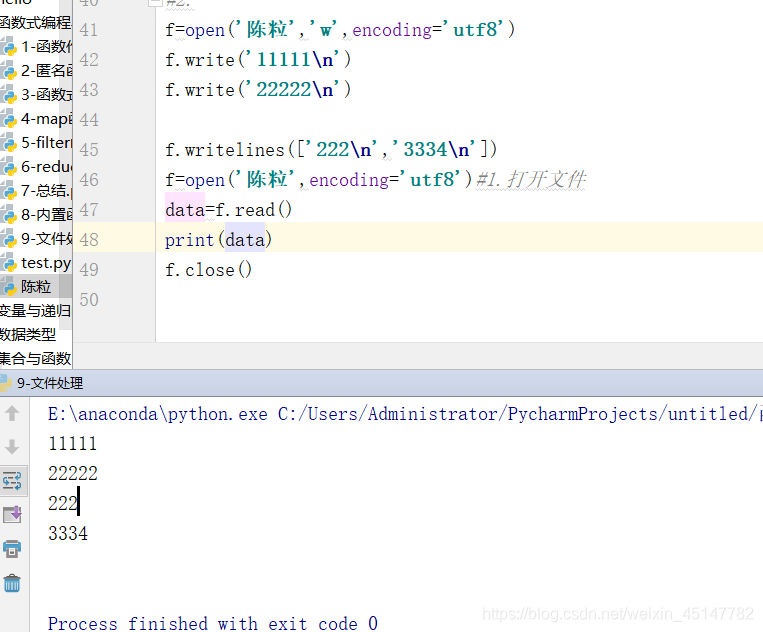Click the open with 'w' mode code on line 41
The width and height of the screenshot is (763, 632).
point(340,30)
